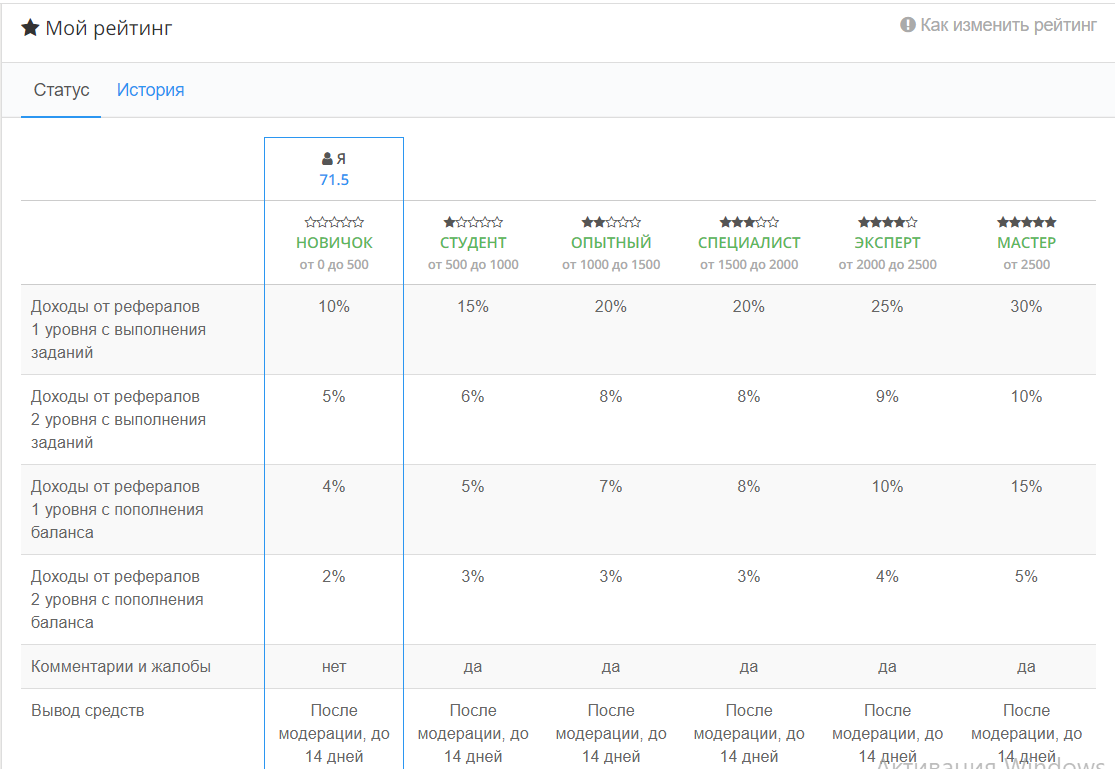Click the range text от 1000 до 1500
This screenshot has width=1115, height=769.
coord(611,265)
